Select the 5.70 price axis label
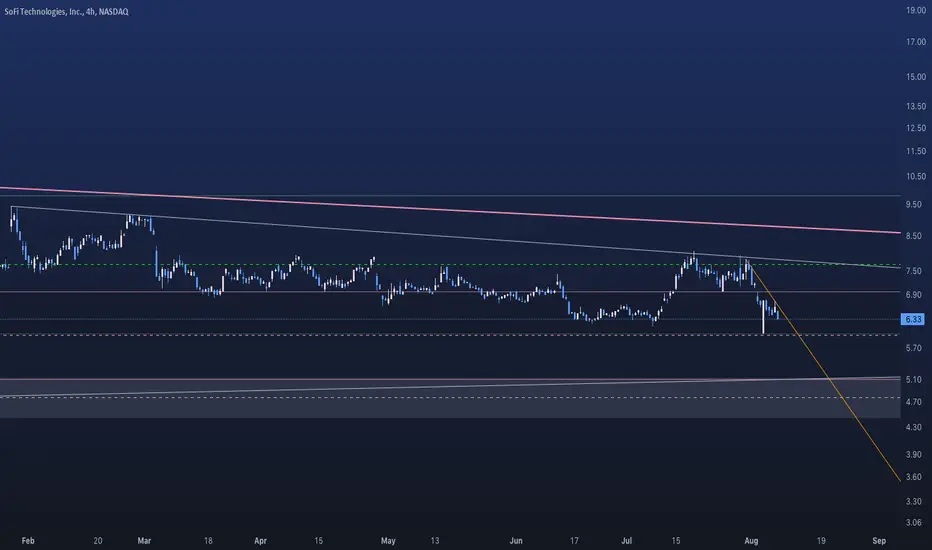 click(x=913, y=348)
